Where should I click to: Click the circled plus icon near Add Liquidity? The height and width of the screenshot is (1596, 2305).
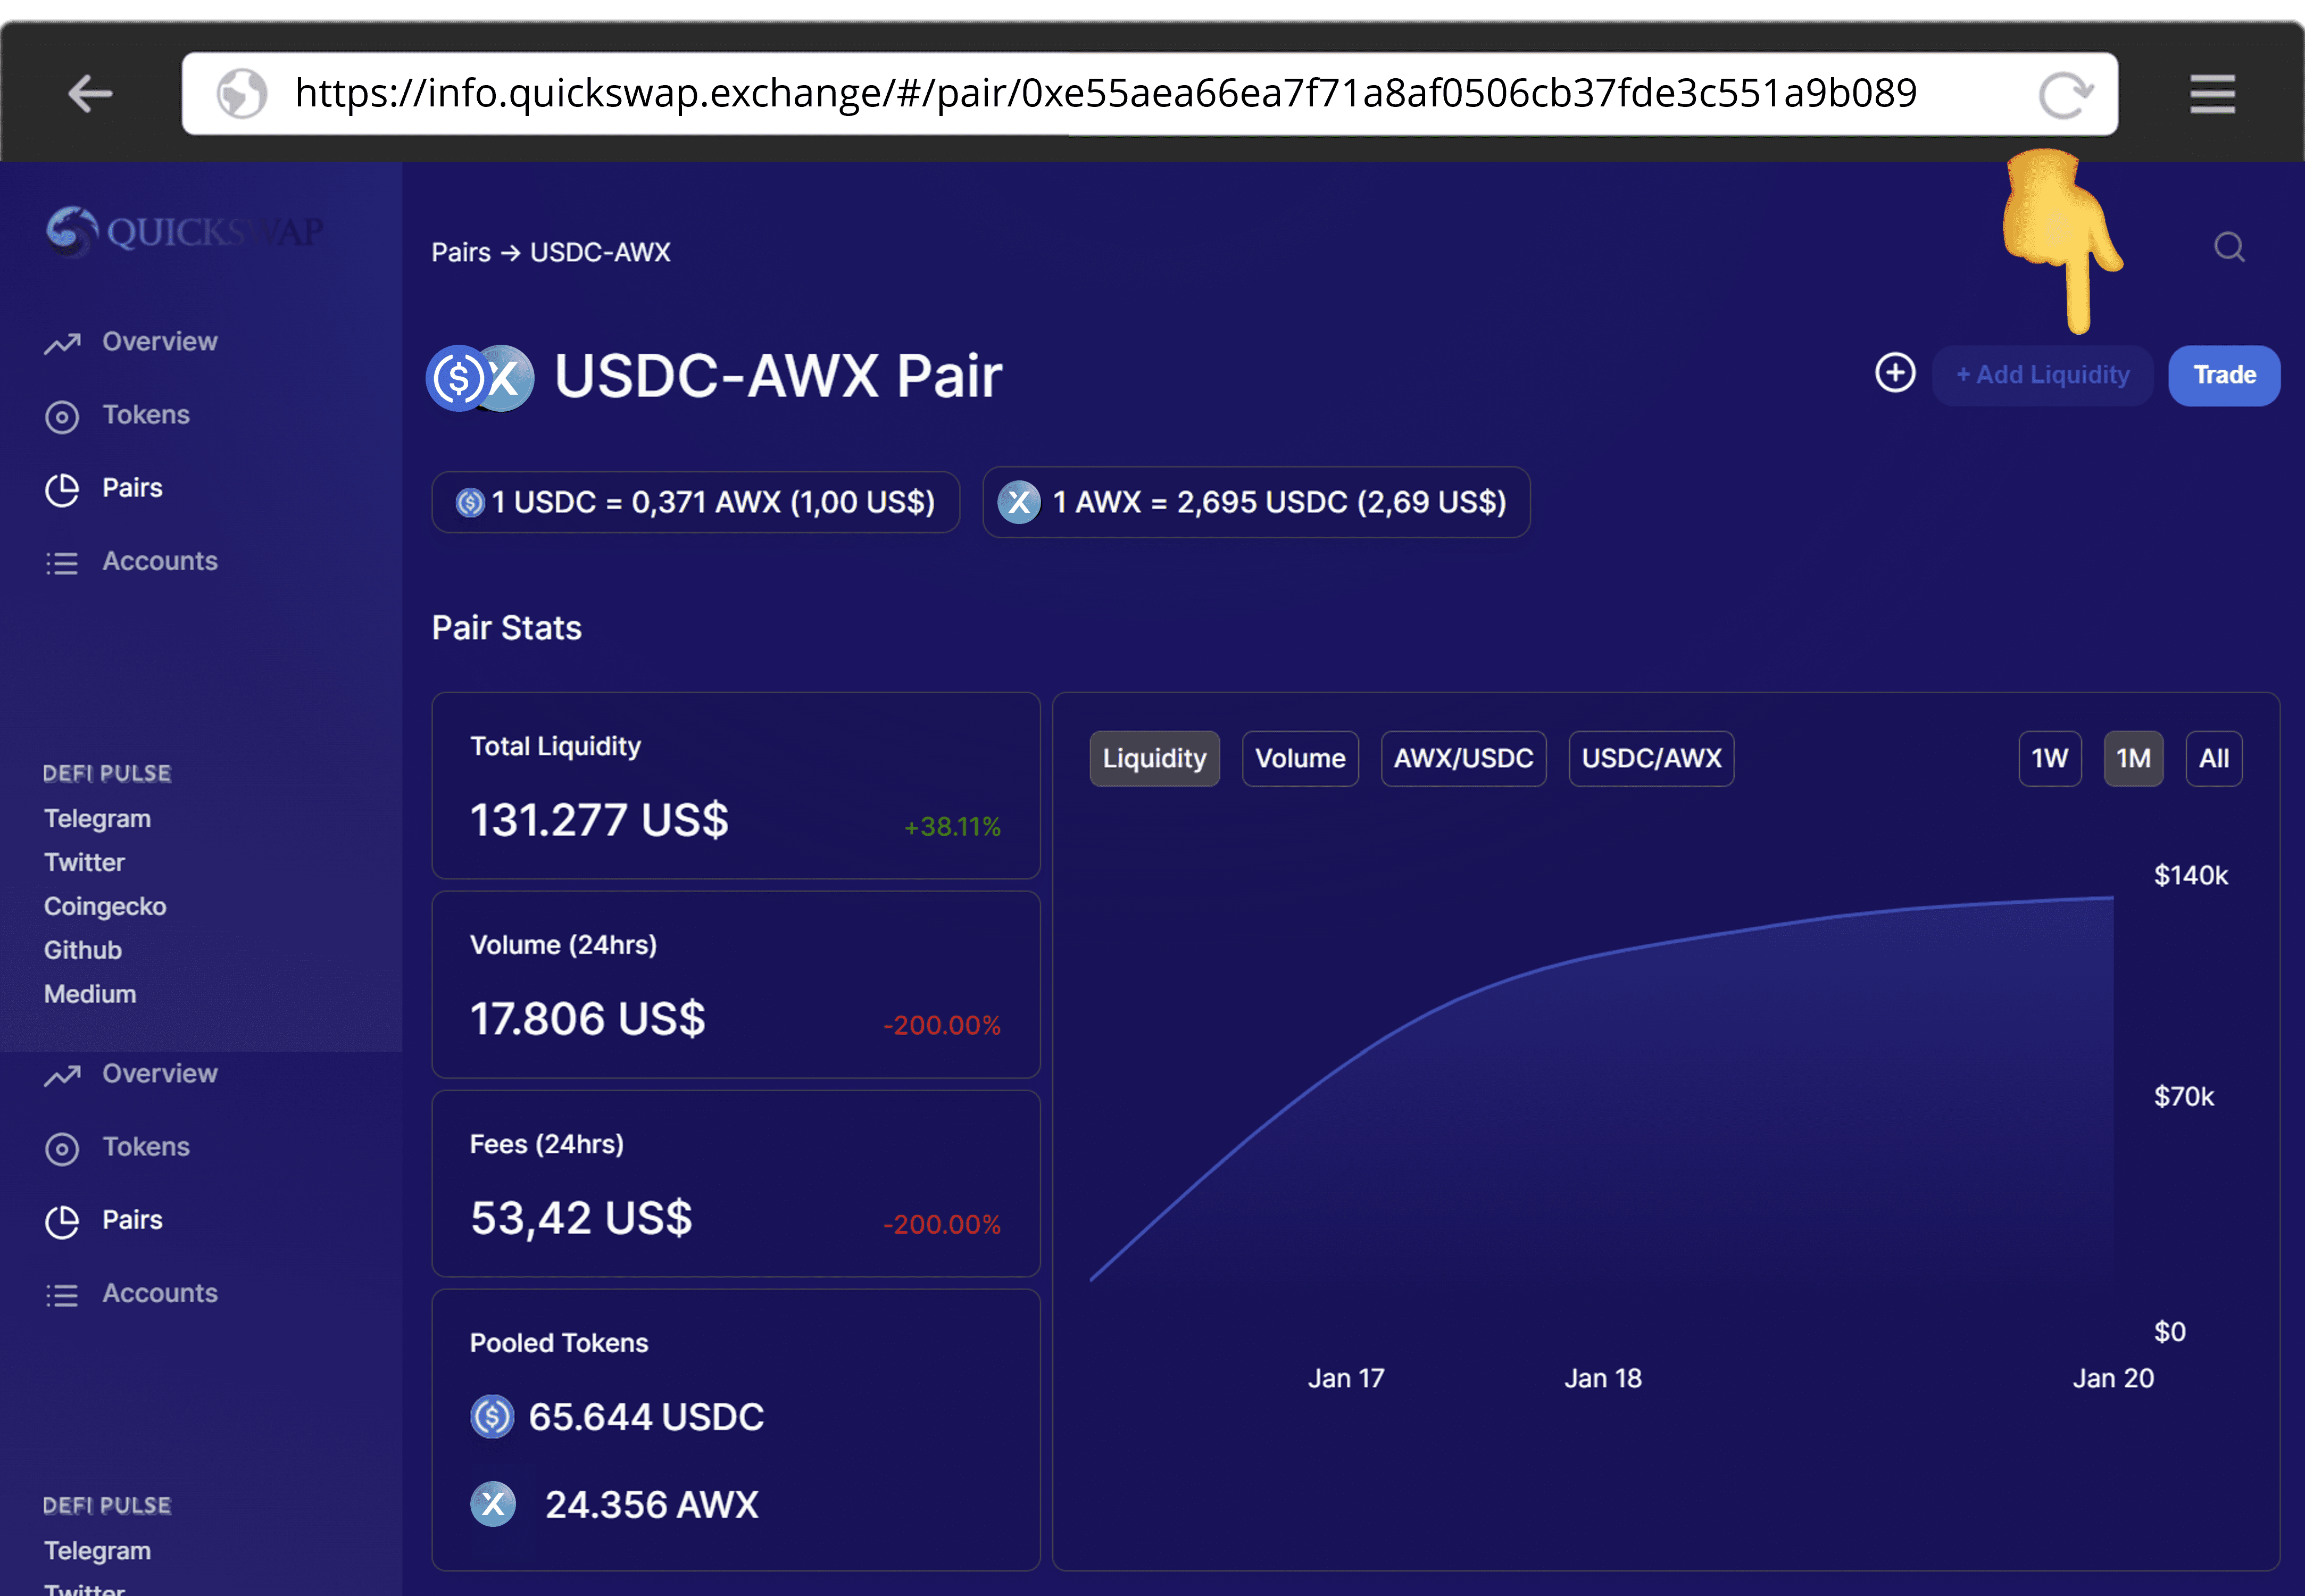[1894, 373]
